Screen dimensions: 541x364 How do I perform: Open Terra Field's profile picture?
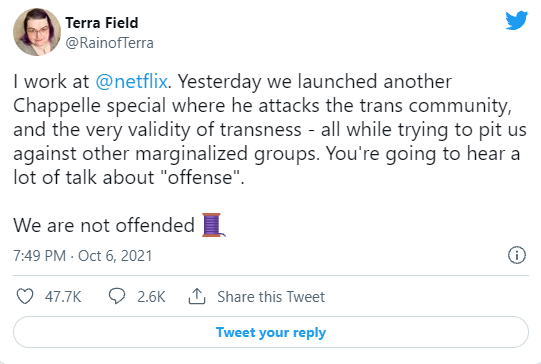(37, 32)
